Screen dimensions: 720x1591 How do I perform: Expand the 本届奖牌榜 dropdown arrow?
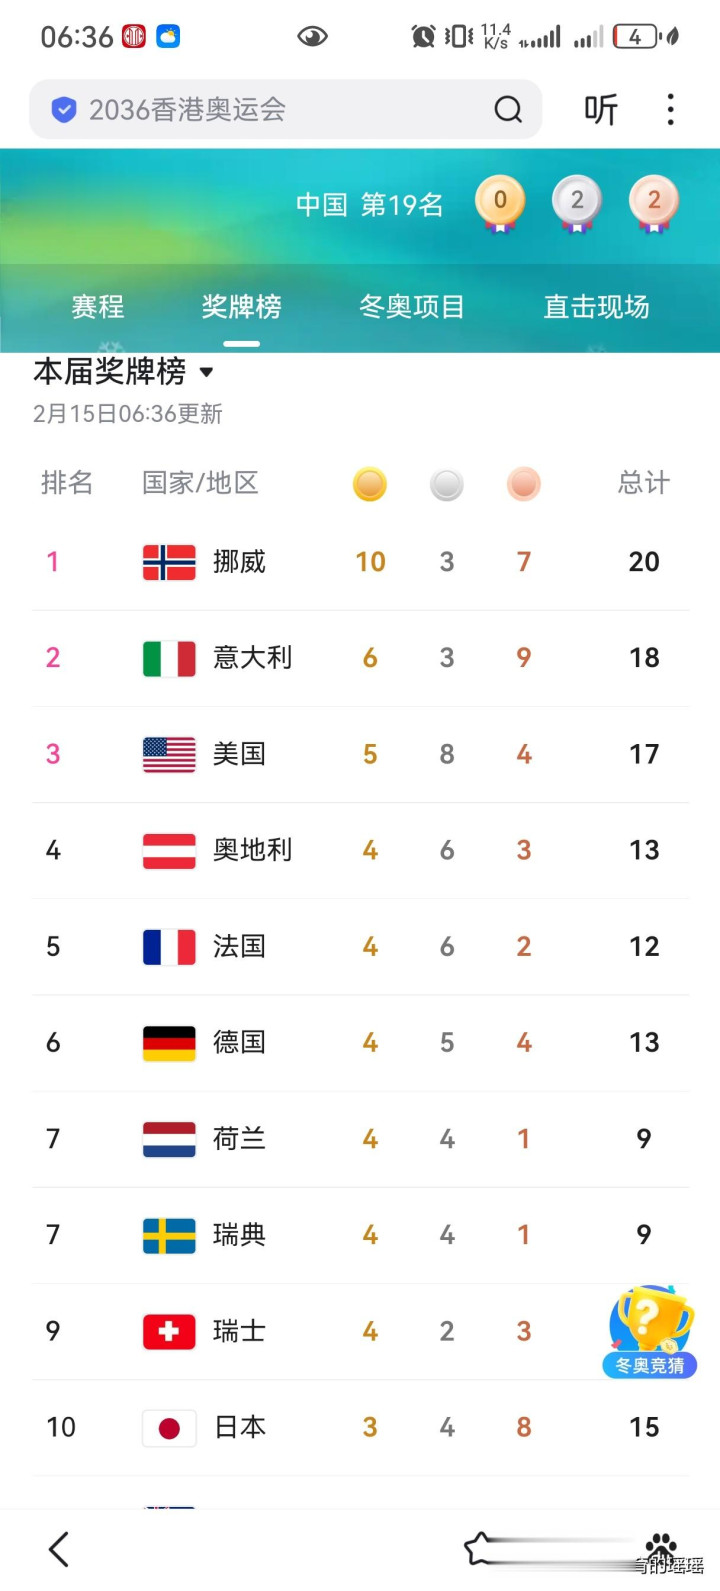[207, 372]
